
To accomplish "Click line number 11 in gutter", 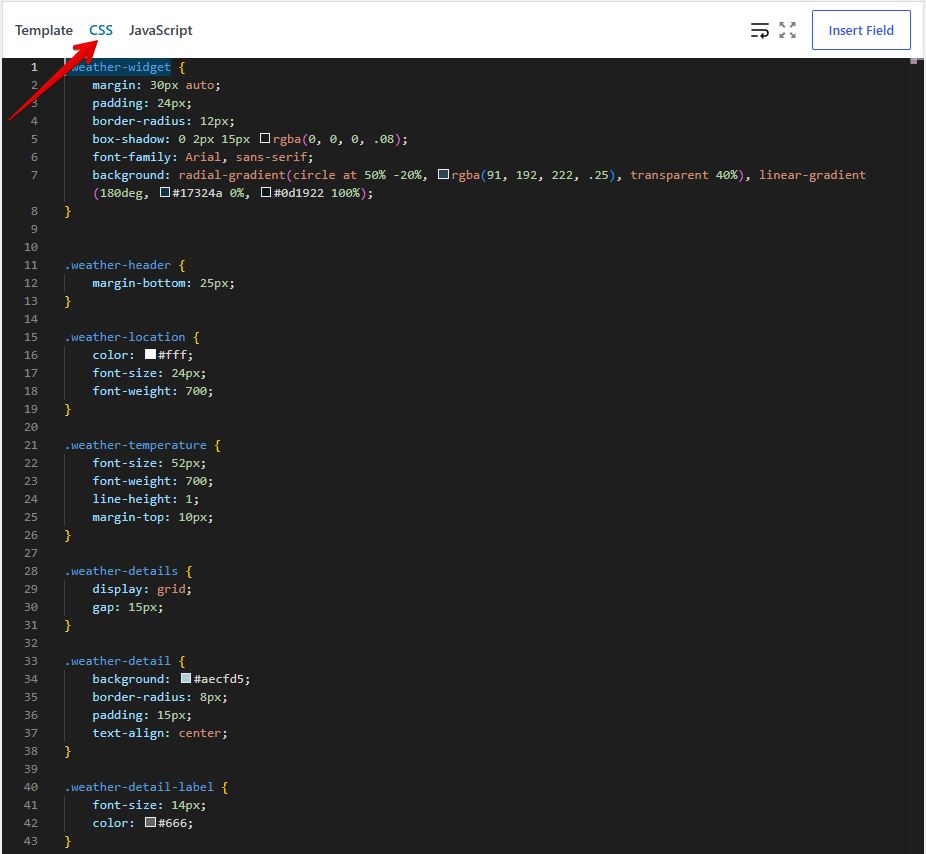I will pos(31,265).
